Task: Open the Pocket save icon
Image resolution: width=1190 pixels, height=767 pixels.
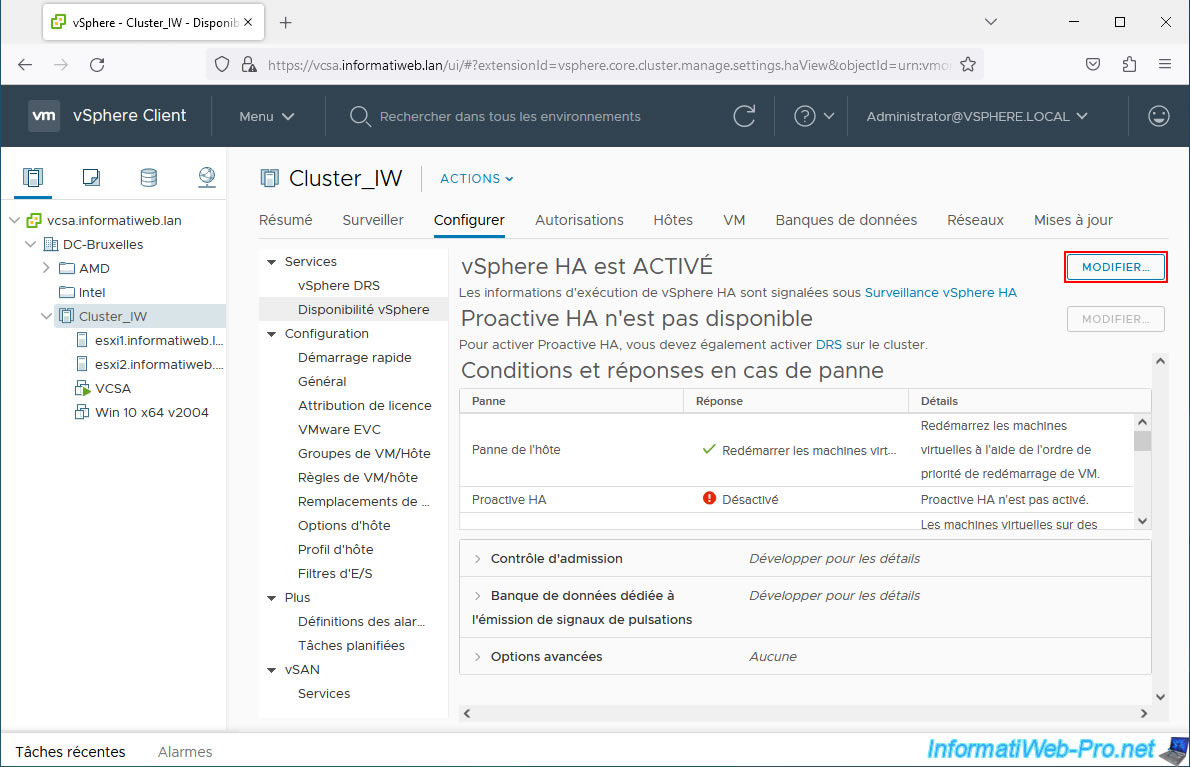Action: 1093,64
